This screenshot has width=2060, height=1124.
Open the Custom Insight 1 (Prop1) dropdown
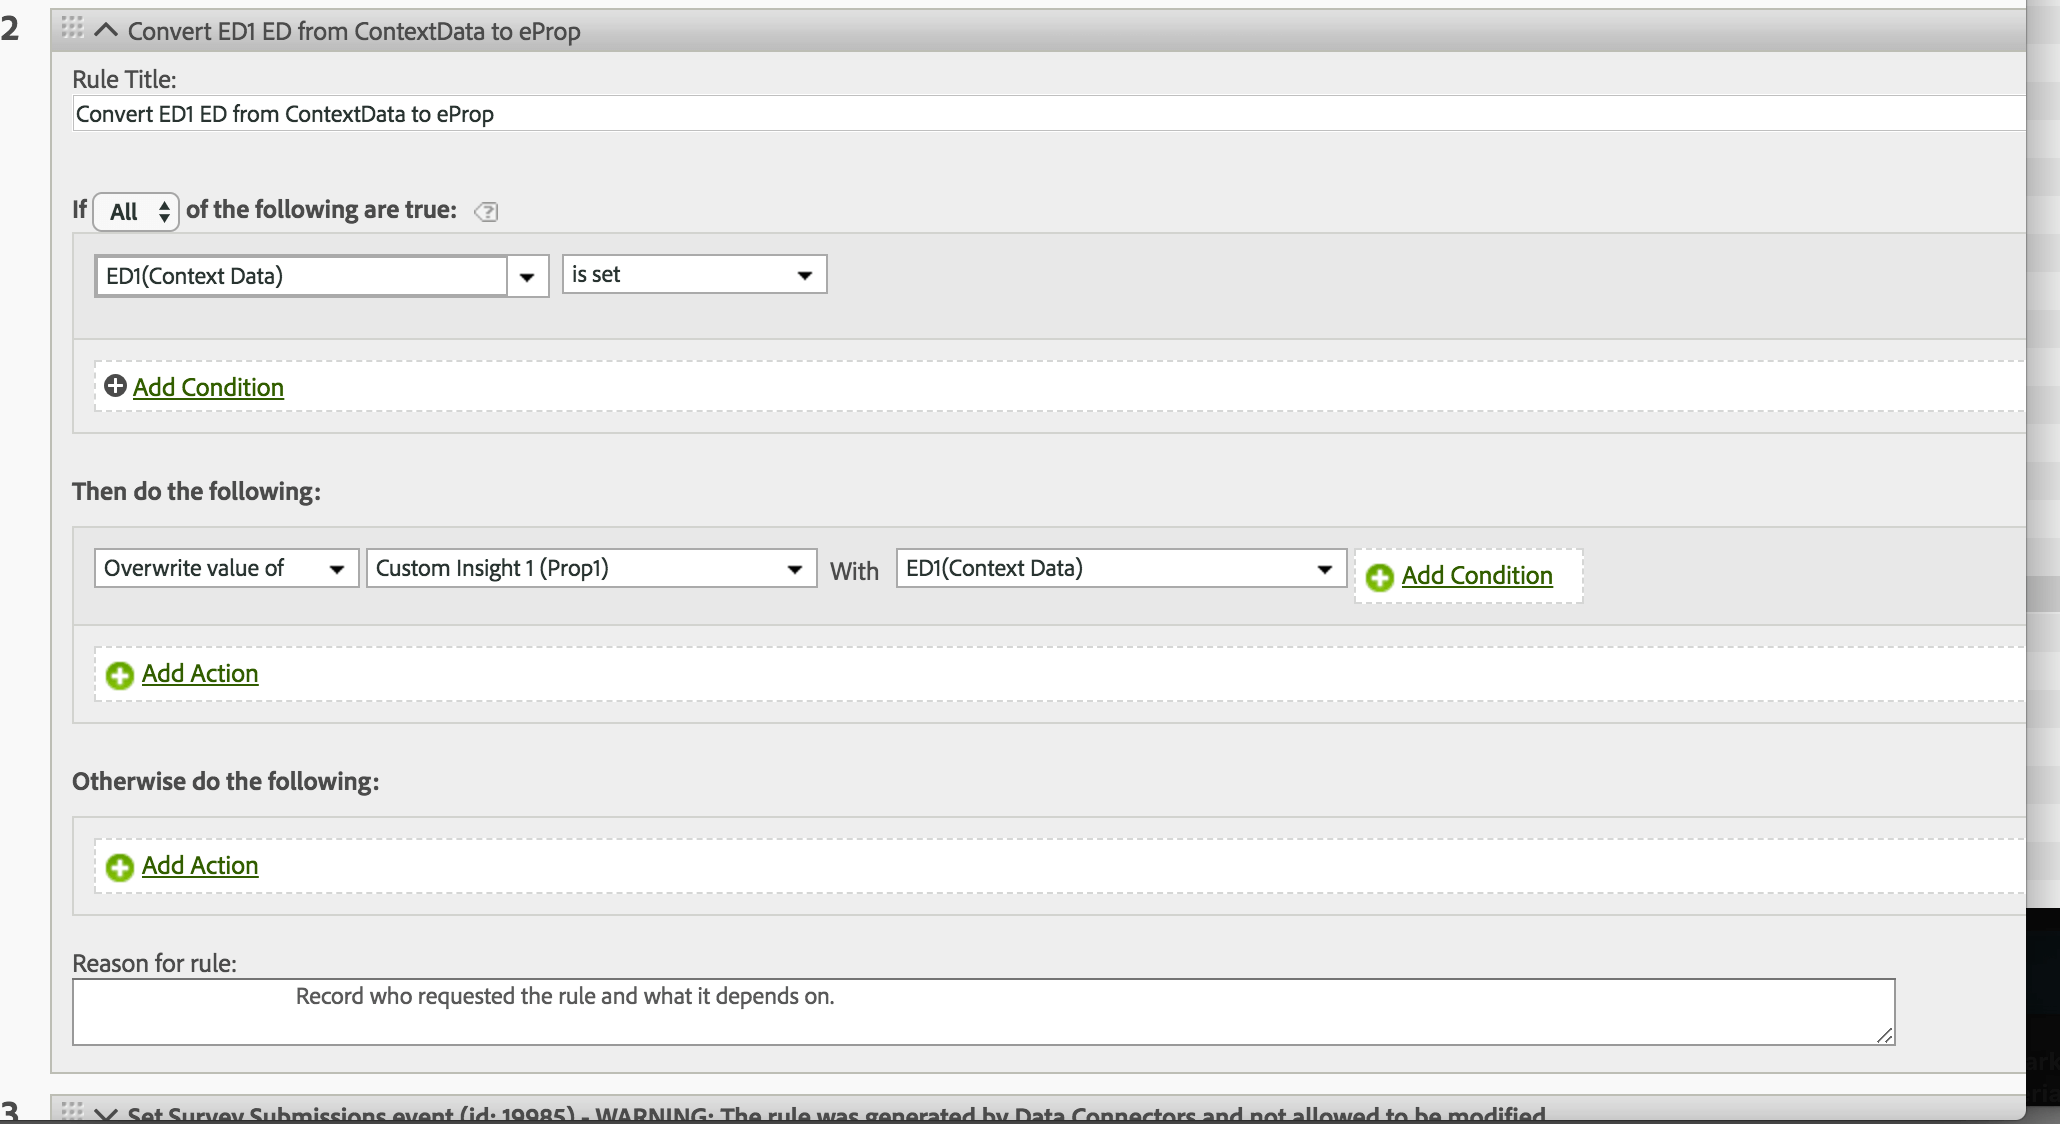[x=795, y=568]
